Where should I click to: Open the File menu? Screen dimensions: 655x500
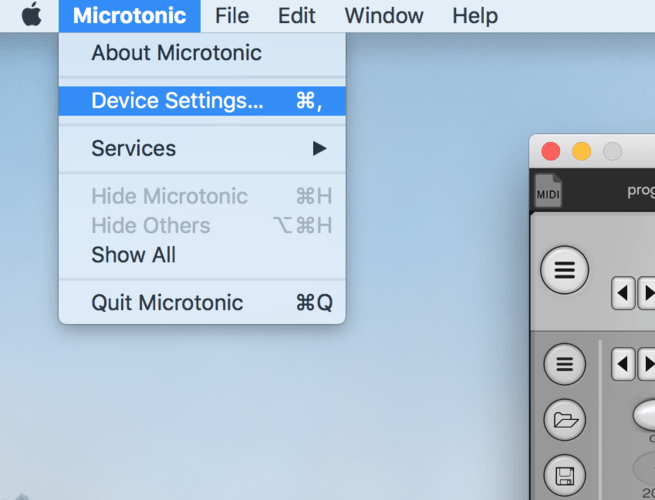232,16
